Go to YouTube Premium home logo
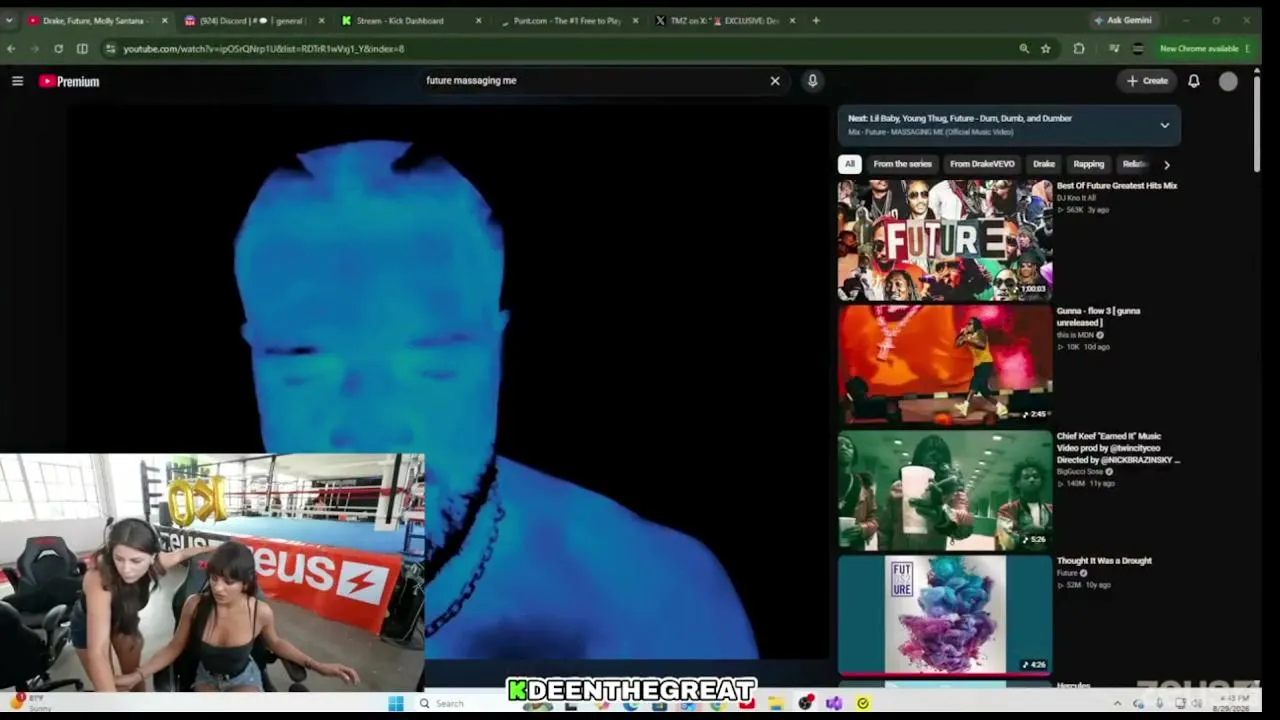The height and width of the screenshot is (720, 1280). click(x=69, y=81)
